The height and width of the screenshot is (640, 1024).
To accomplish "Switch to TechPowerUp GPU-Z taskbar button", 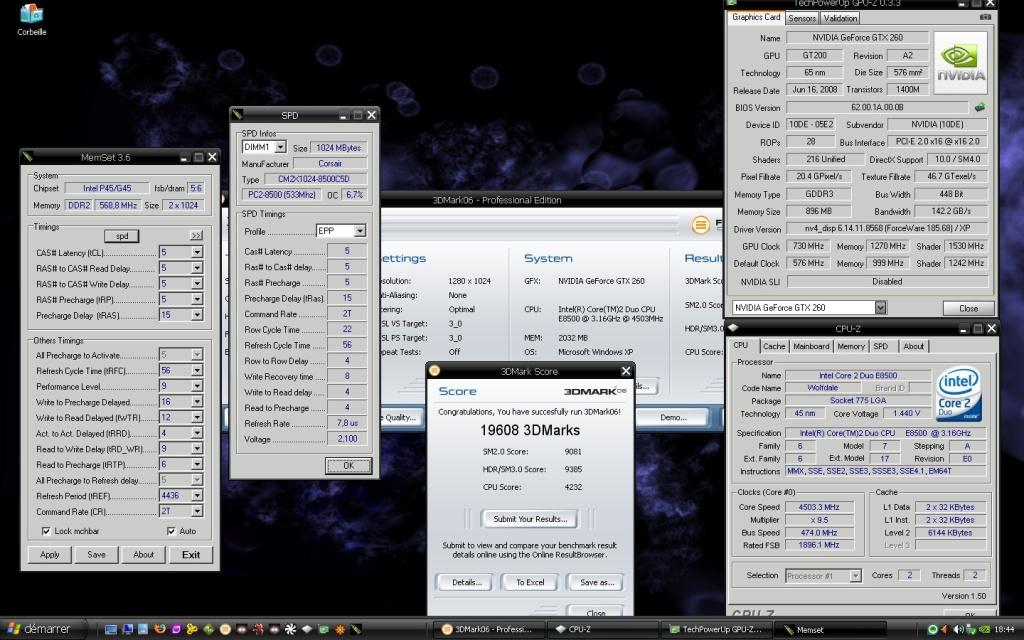I will (716, 630).
